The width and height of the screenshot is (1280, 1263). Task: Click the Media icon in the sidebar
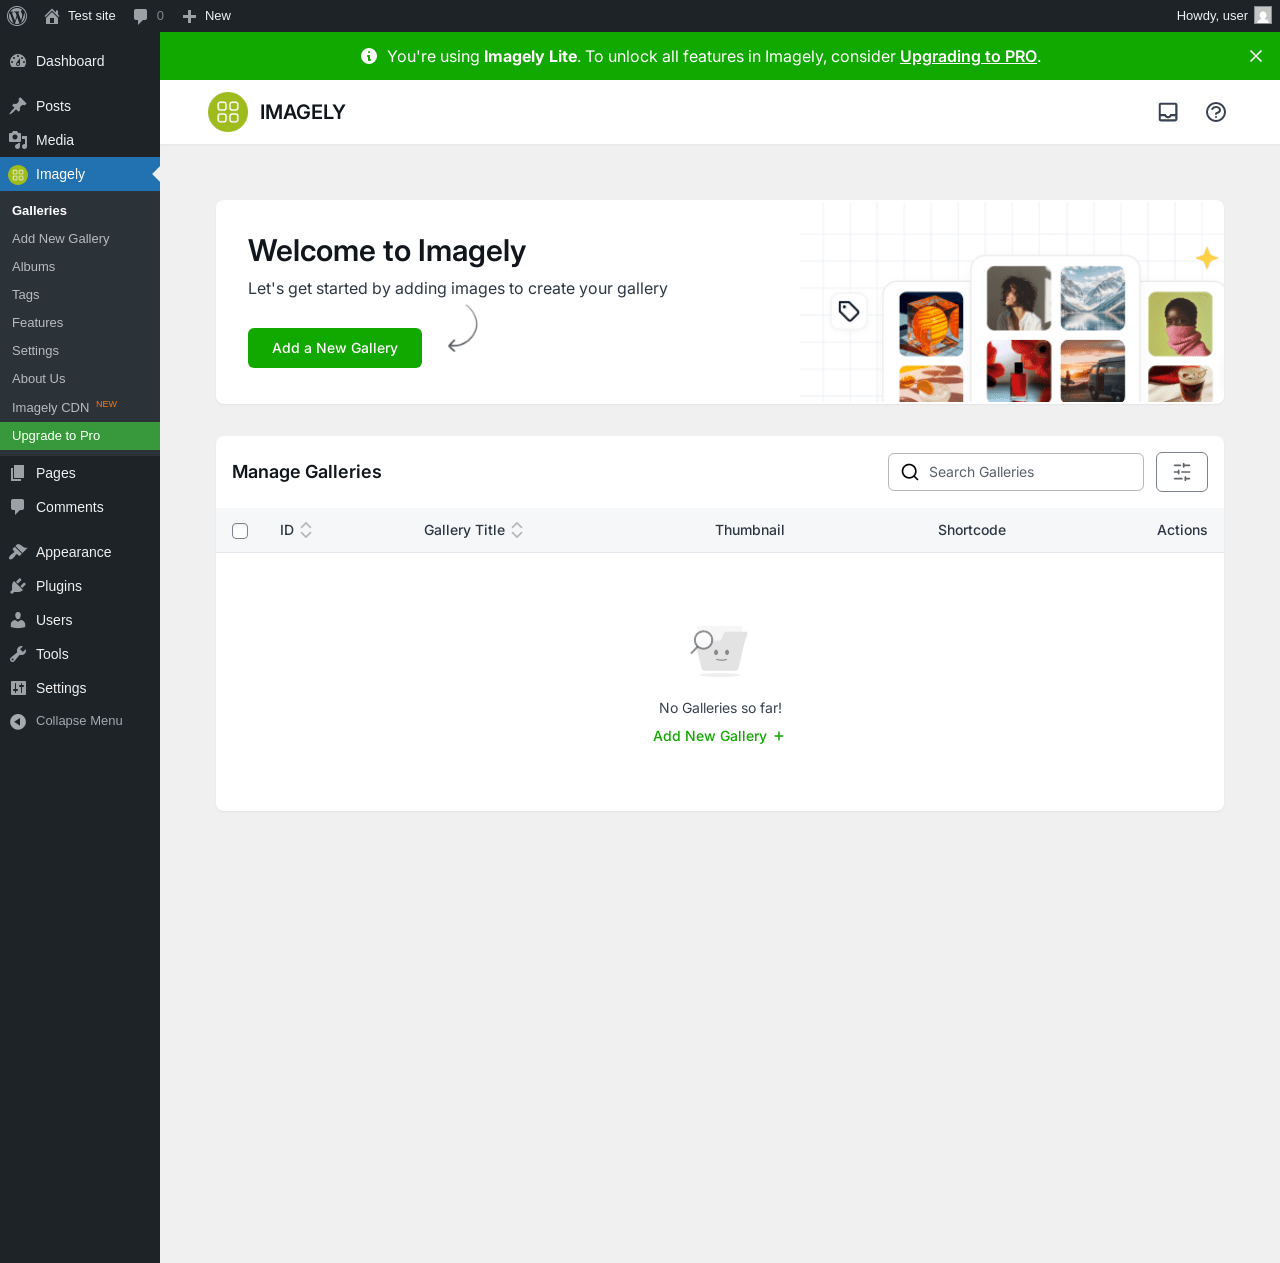click(x=18, y=140)
